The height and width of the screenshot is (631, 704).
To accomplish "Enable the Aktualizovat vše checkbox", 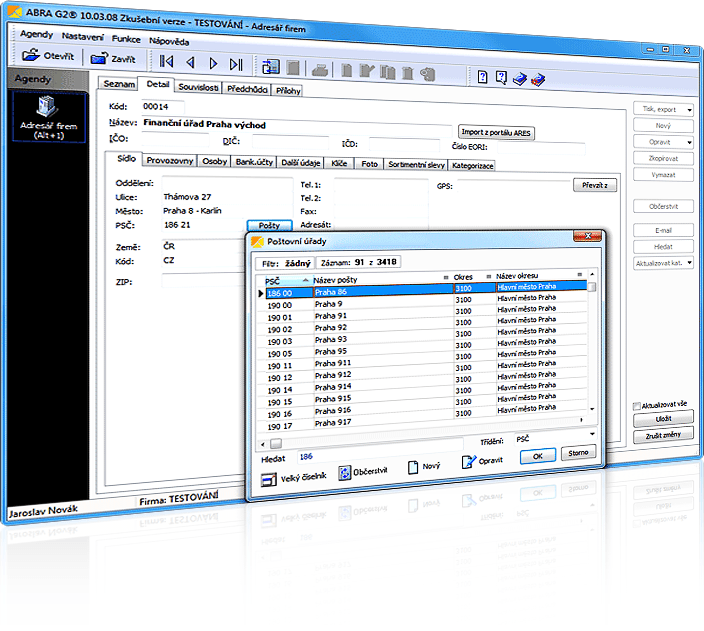I will tap(637, 405).
